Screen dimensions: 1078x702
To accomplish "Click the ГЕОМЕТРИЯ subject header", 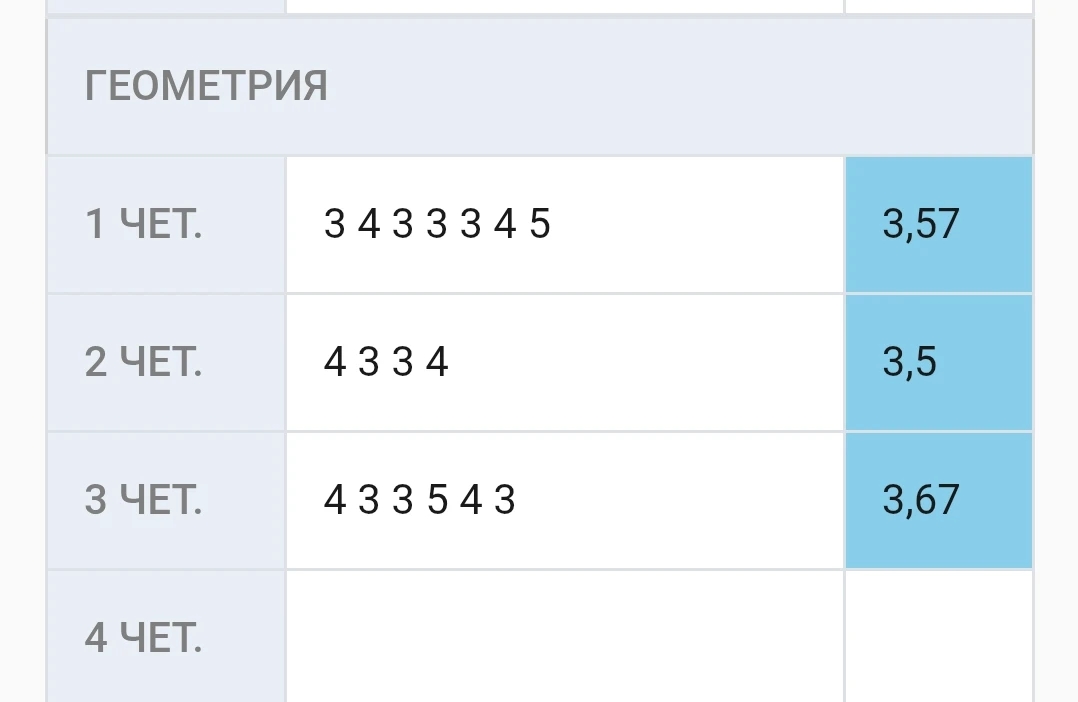I will point(206,87).
